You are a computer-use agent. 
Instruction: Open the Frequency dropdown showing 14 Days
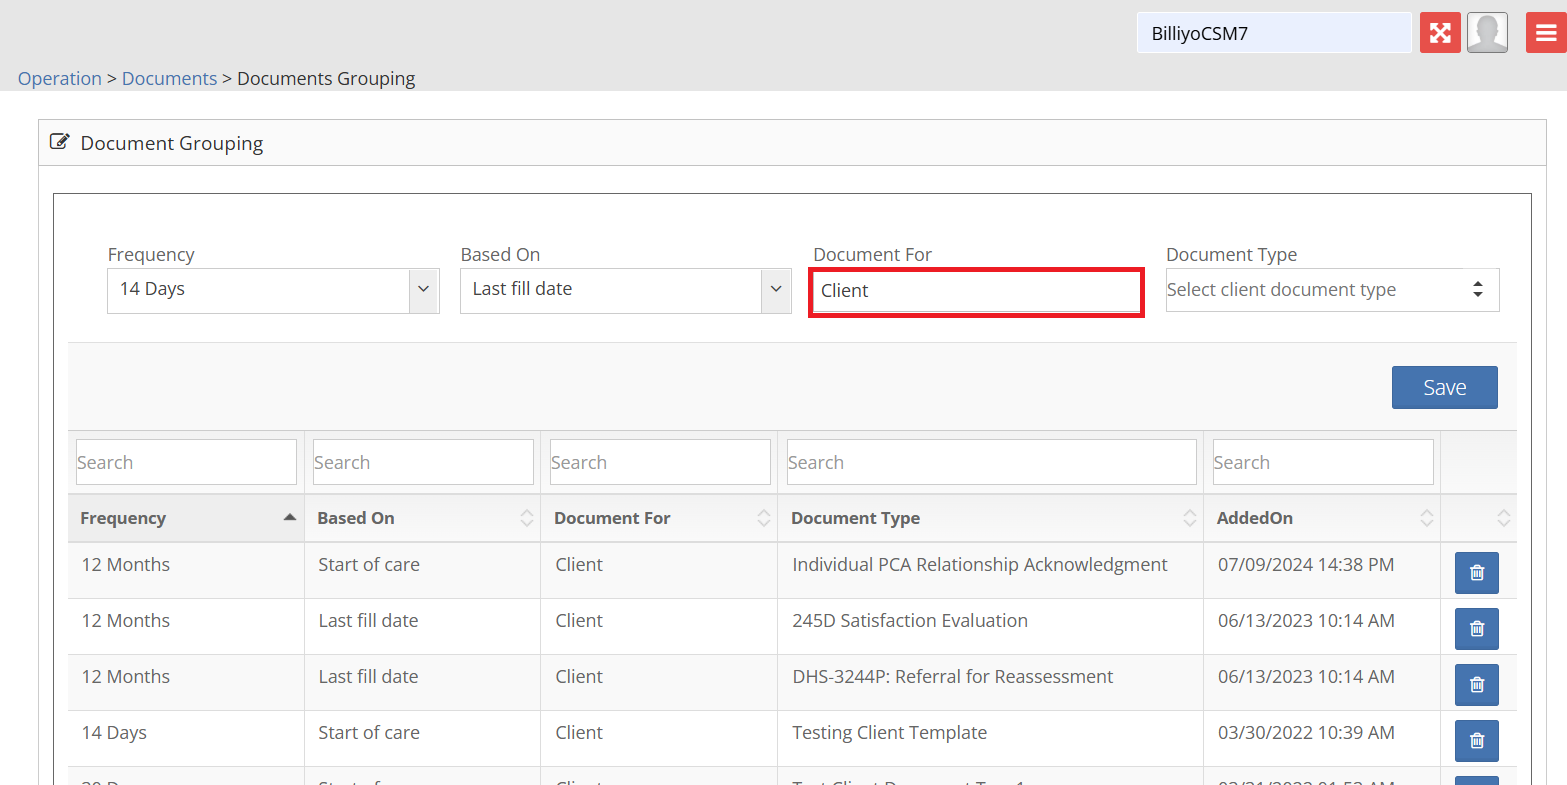[x=272, y=290]
